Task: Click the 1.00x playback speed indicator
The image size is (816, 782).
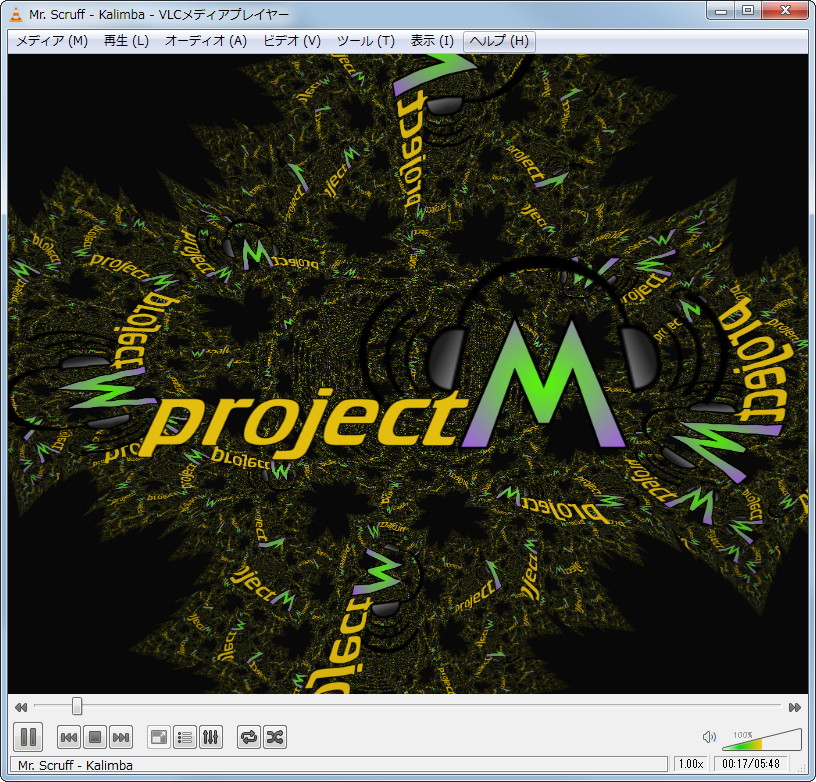Action: tap(693, 765)
